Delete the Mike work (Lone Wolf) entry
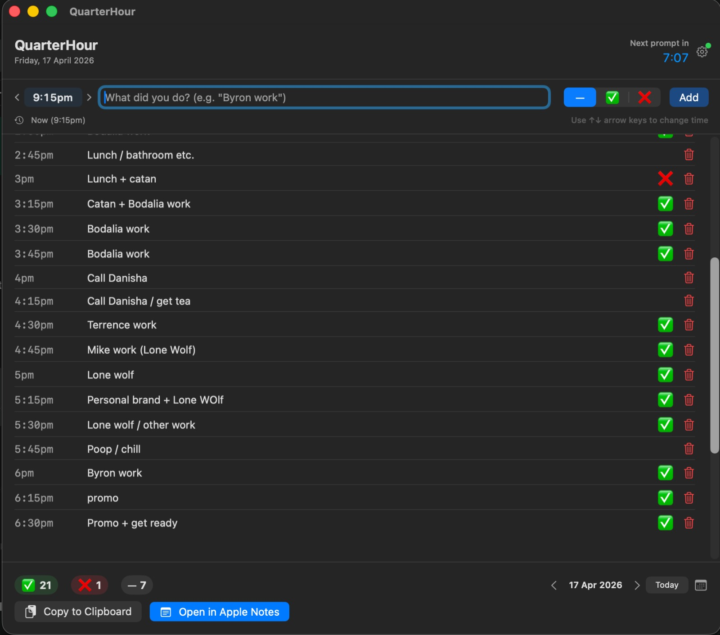This screenshot has height=635, width=720. click(689, 350)
